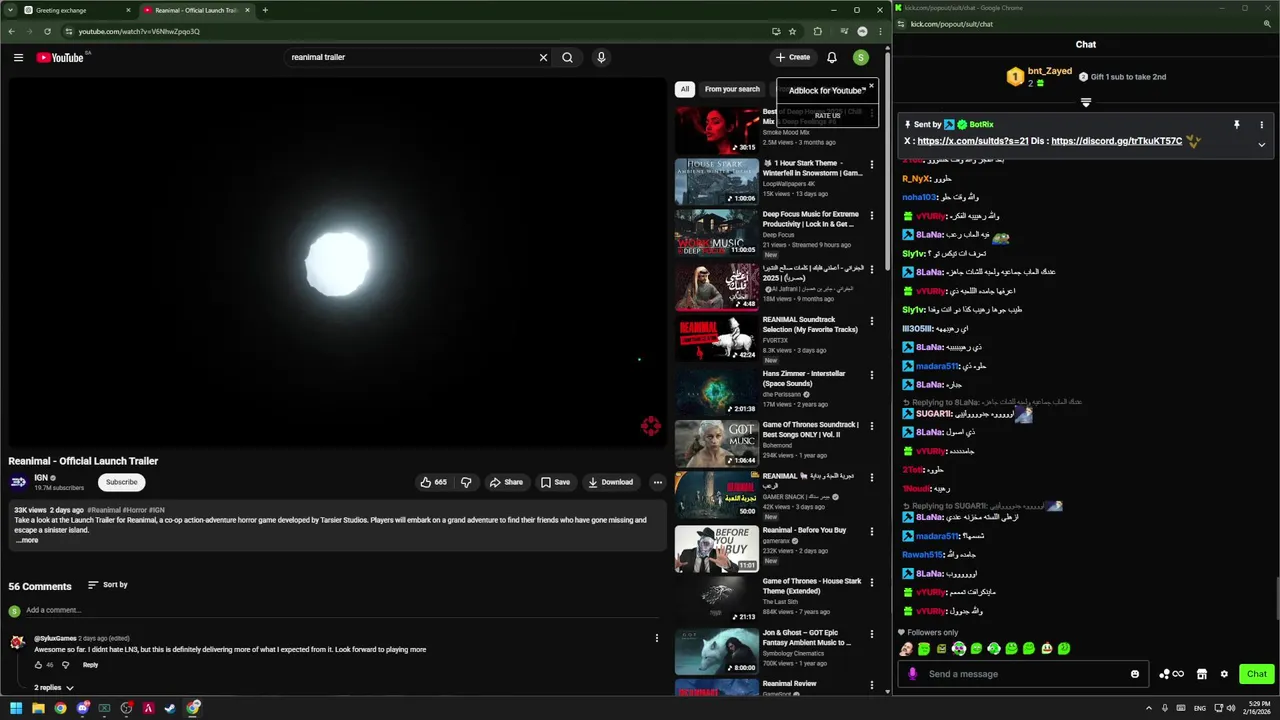This screenshot has height=720, width=1280.
Task: Open the Kick chat shop icon
Action: coord(1202,674)
